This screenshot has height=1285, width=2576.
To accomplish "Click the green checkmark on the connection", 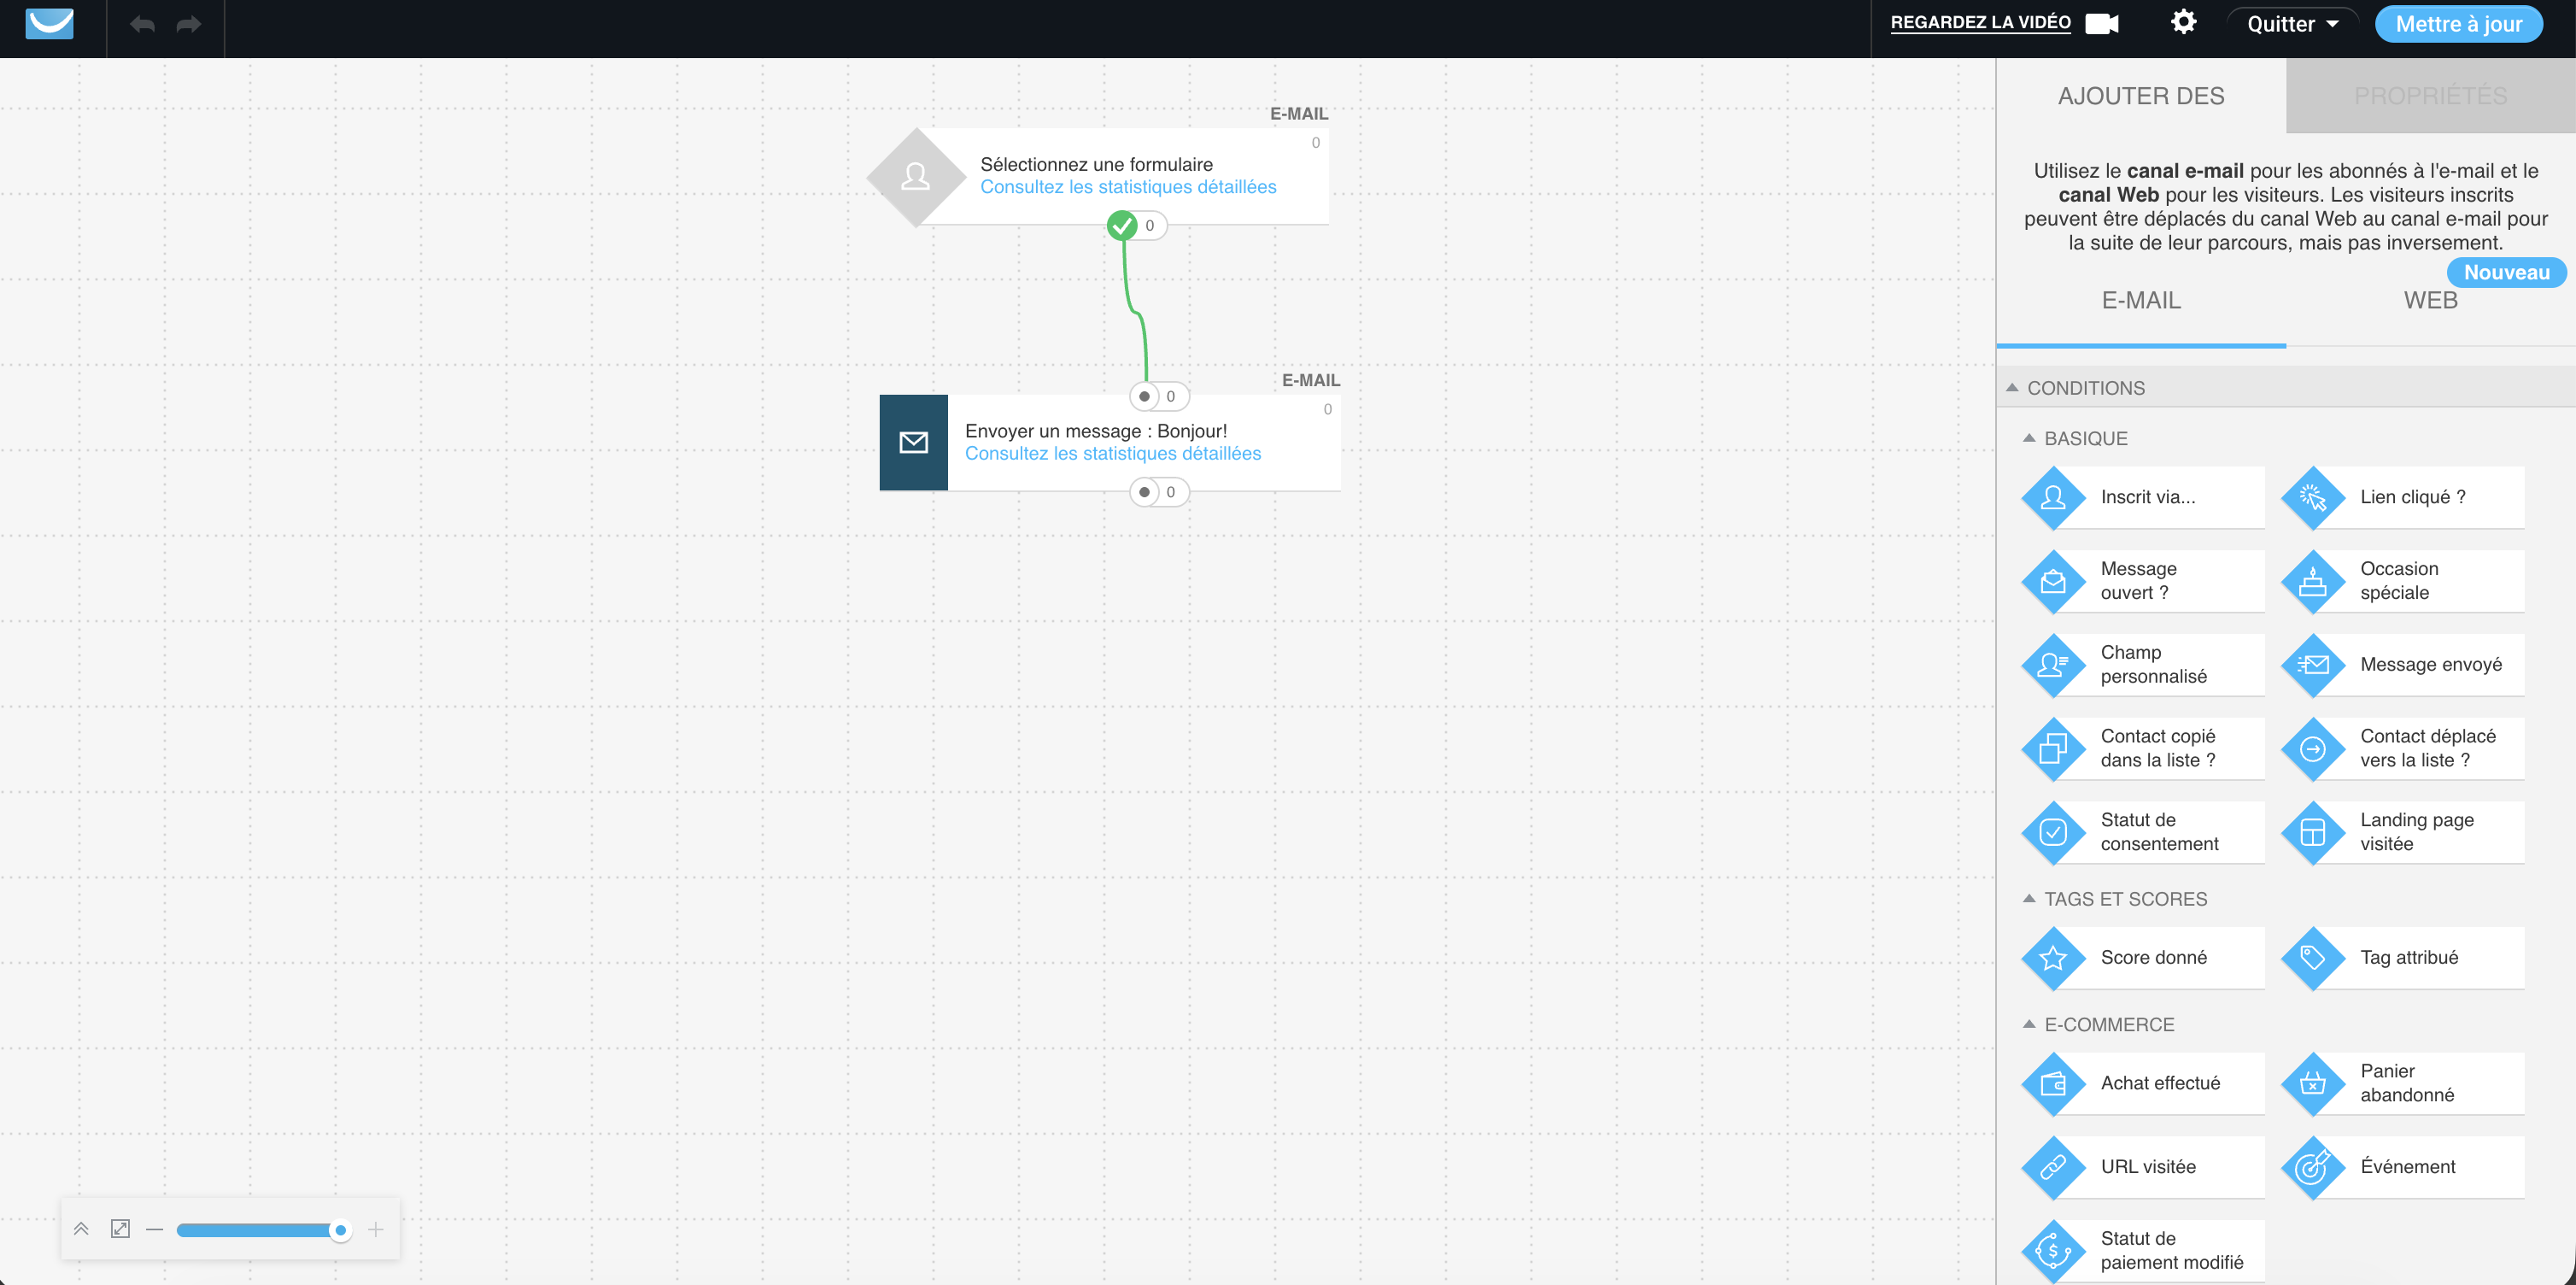I will (x=1122, y=225).
